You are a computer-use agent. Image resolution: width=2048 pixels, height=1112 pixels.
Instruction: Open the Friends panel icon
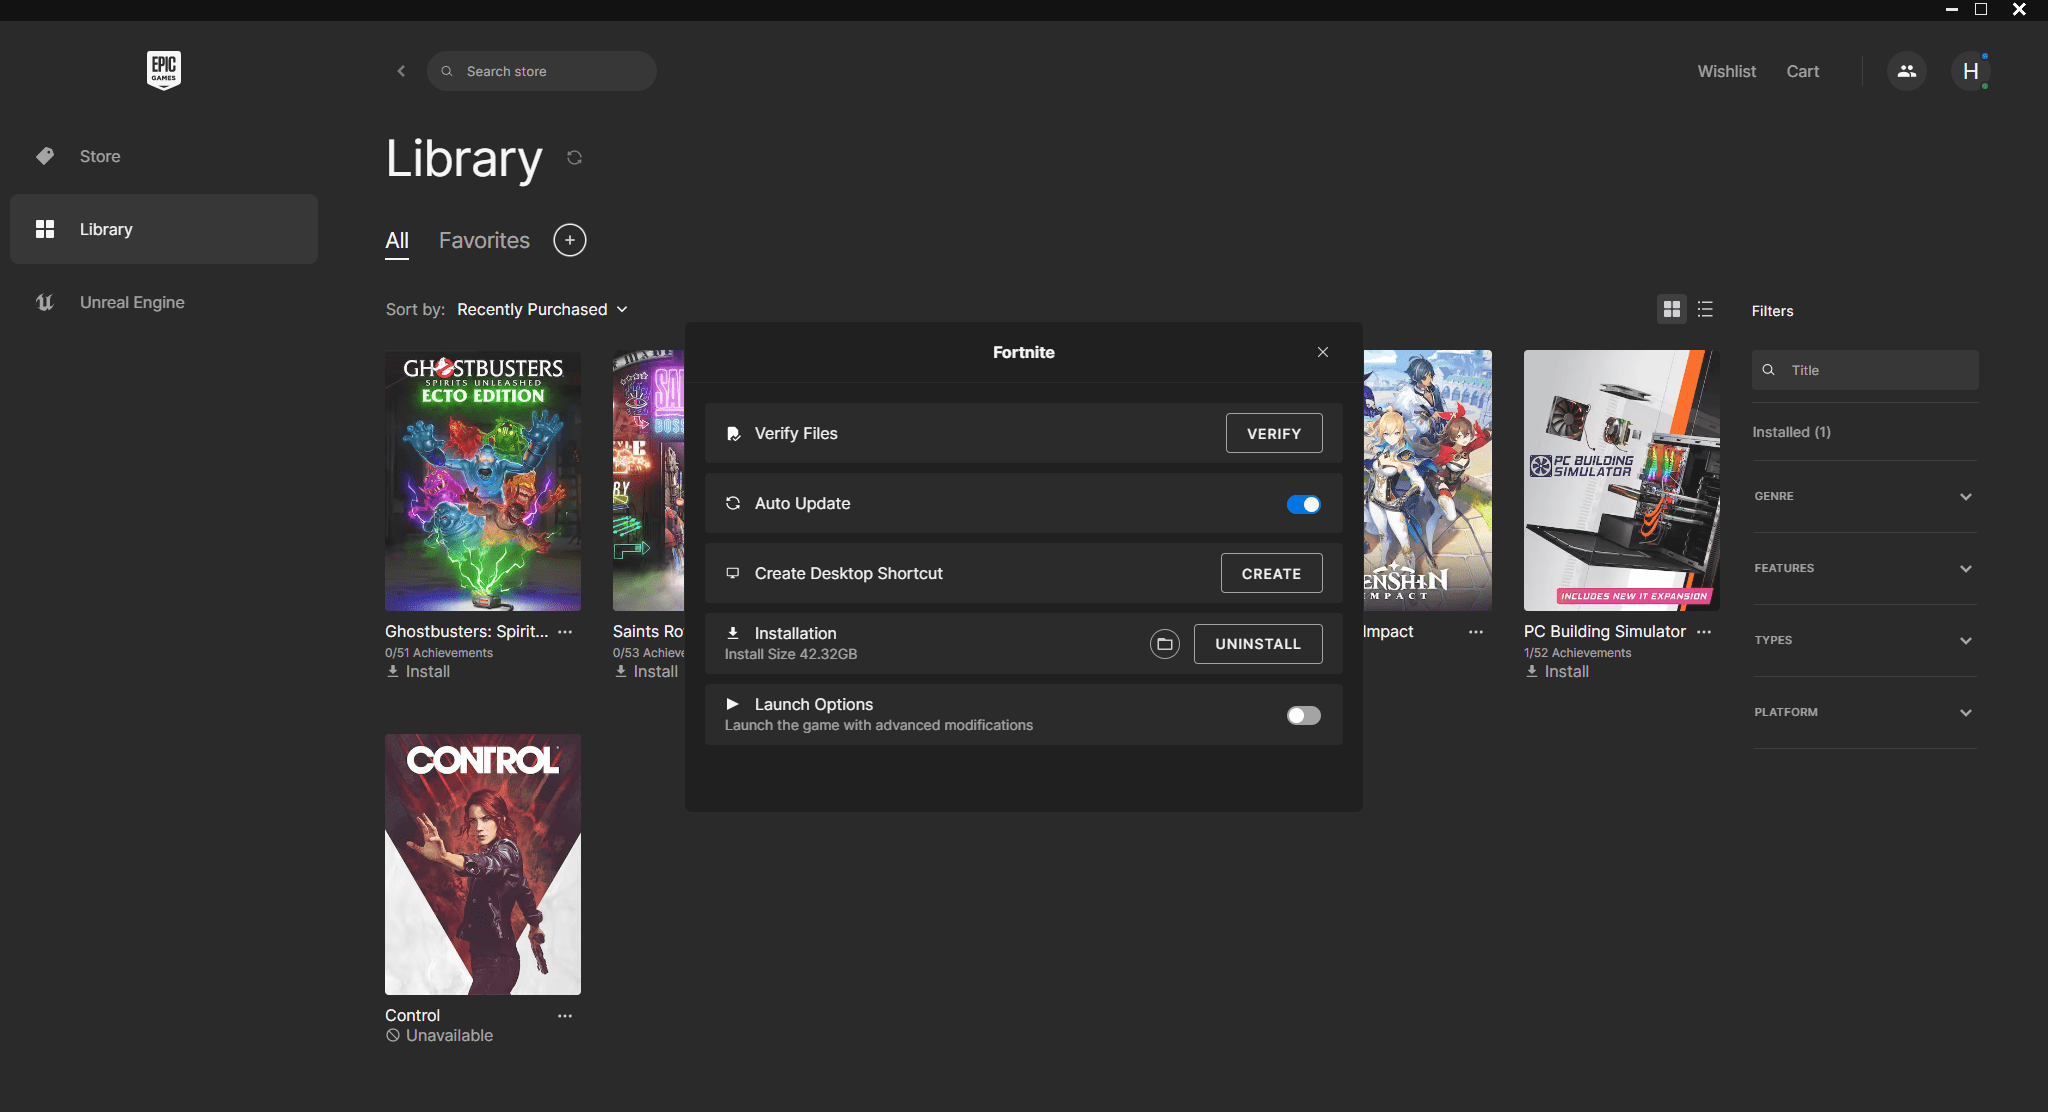pos(1906,71)
